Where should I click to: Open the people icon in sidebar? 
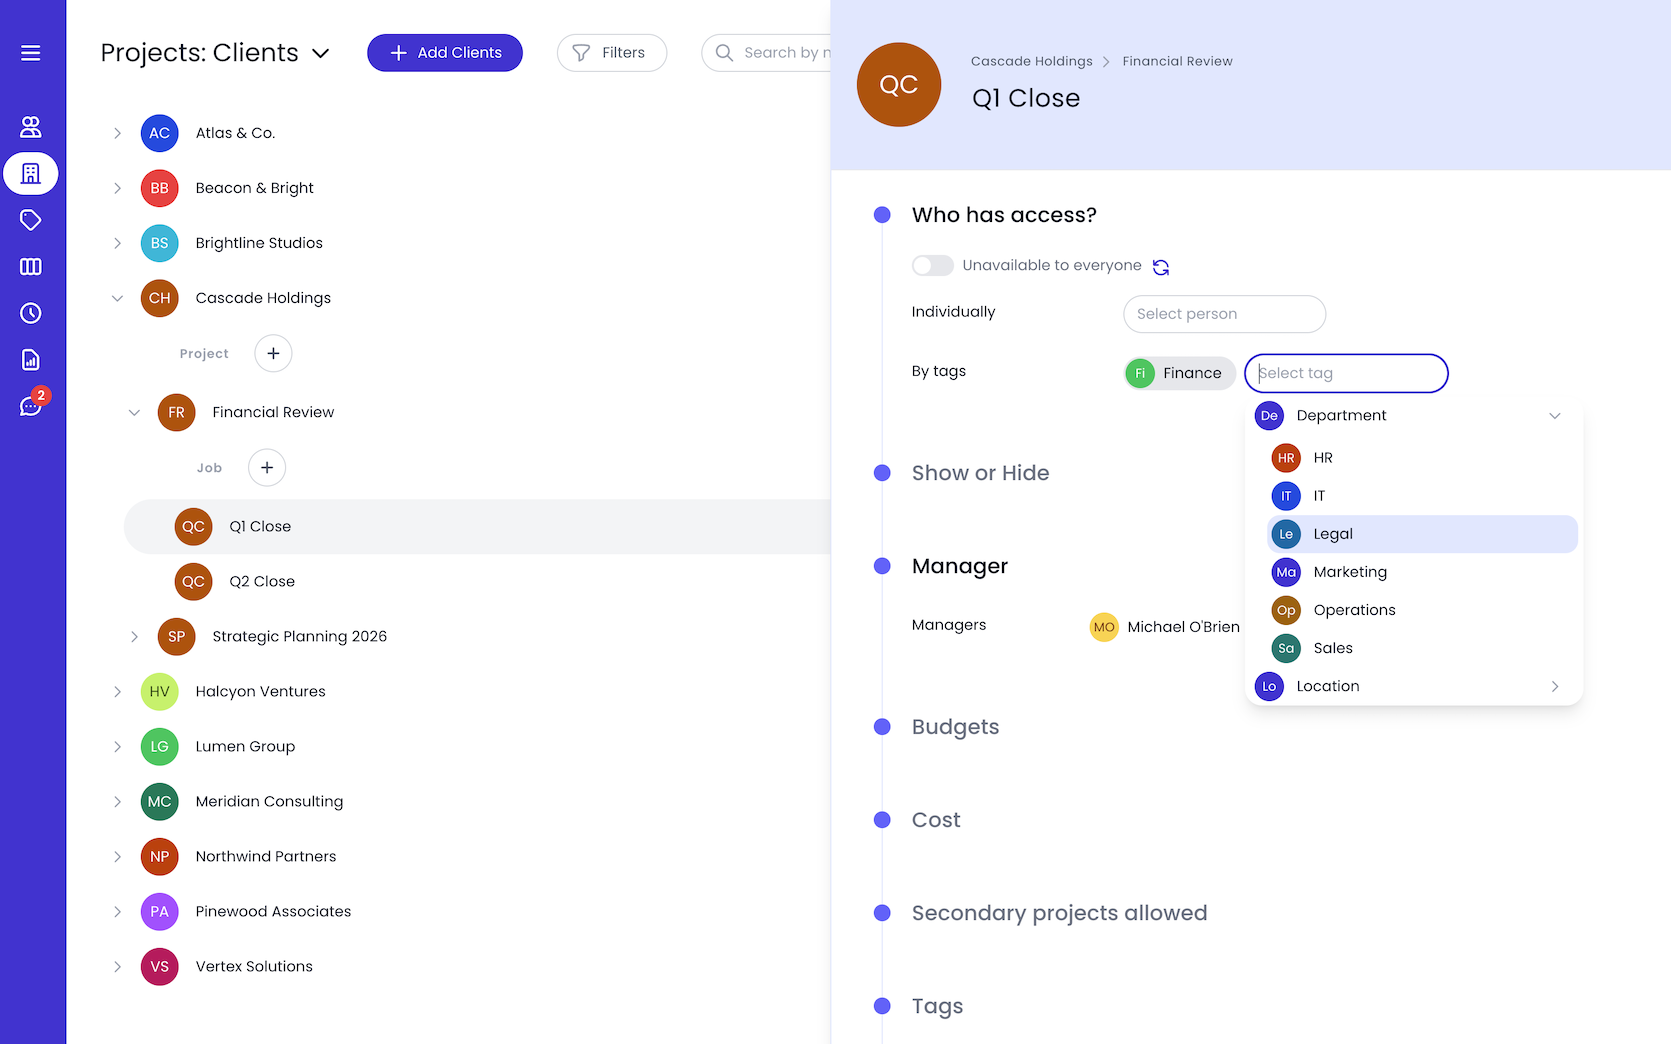click(31, 127)
